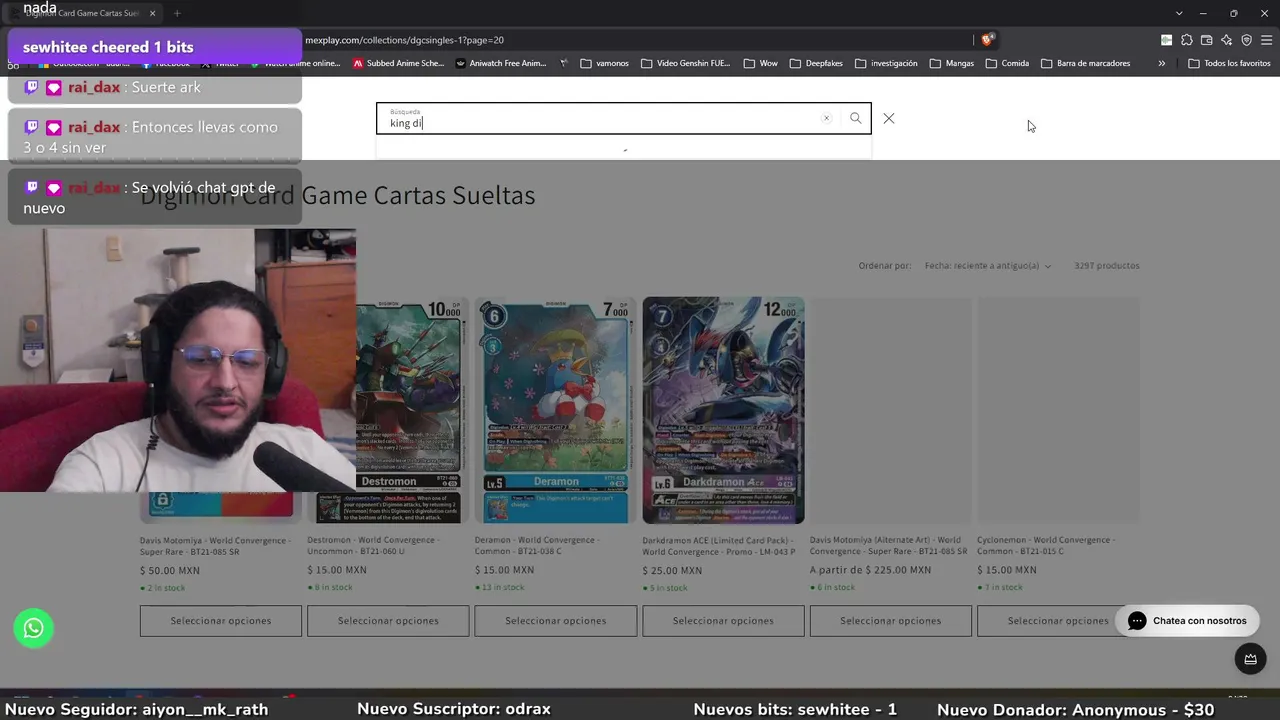Image resolution: width=1280 pixels, height=720 pixels.
Task: Select options for Deramon card
Action: point(556,620)
